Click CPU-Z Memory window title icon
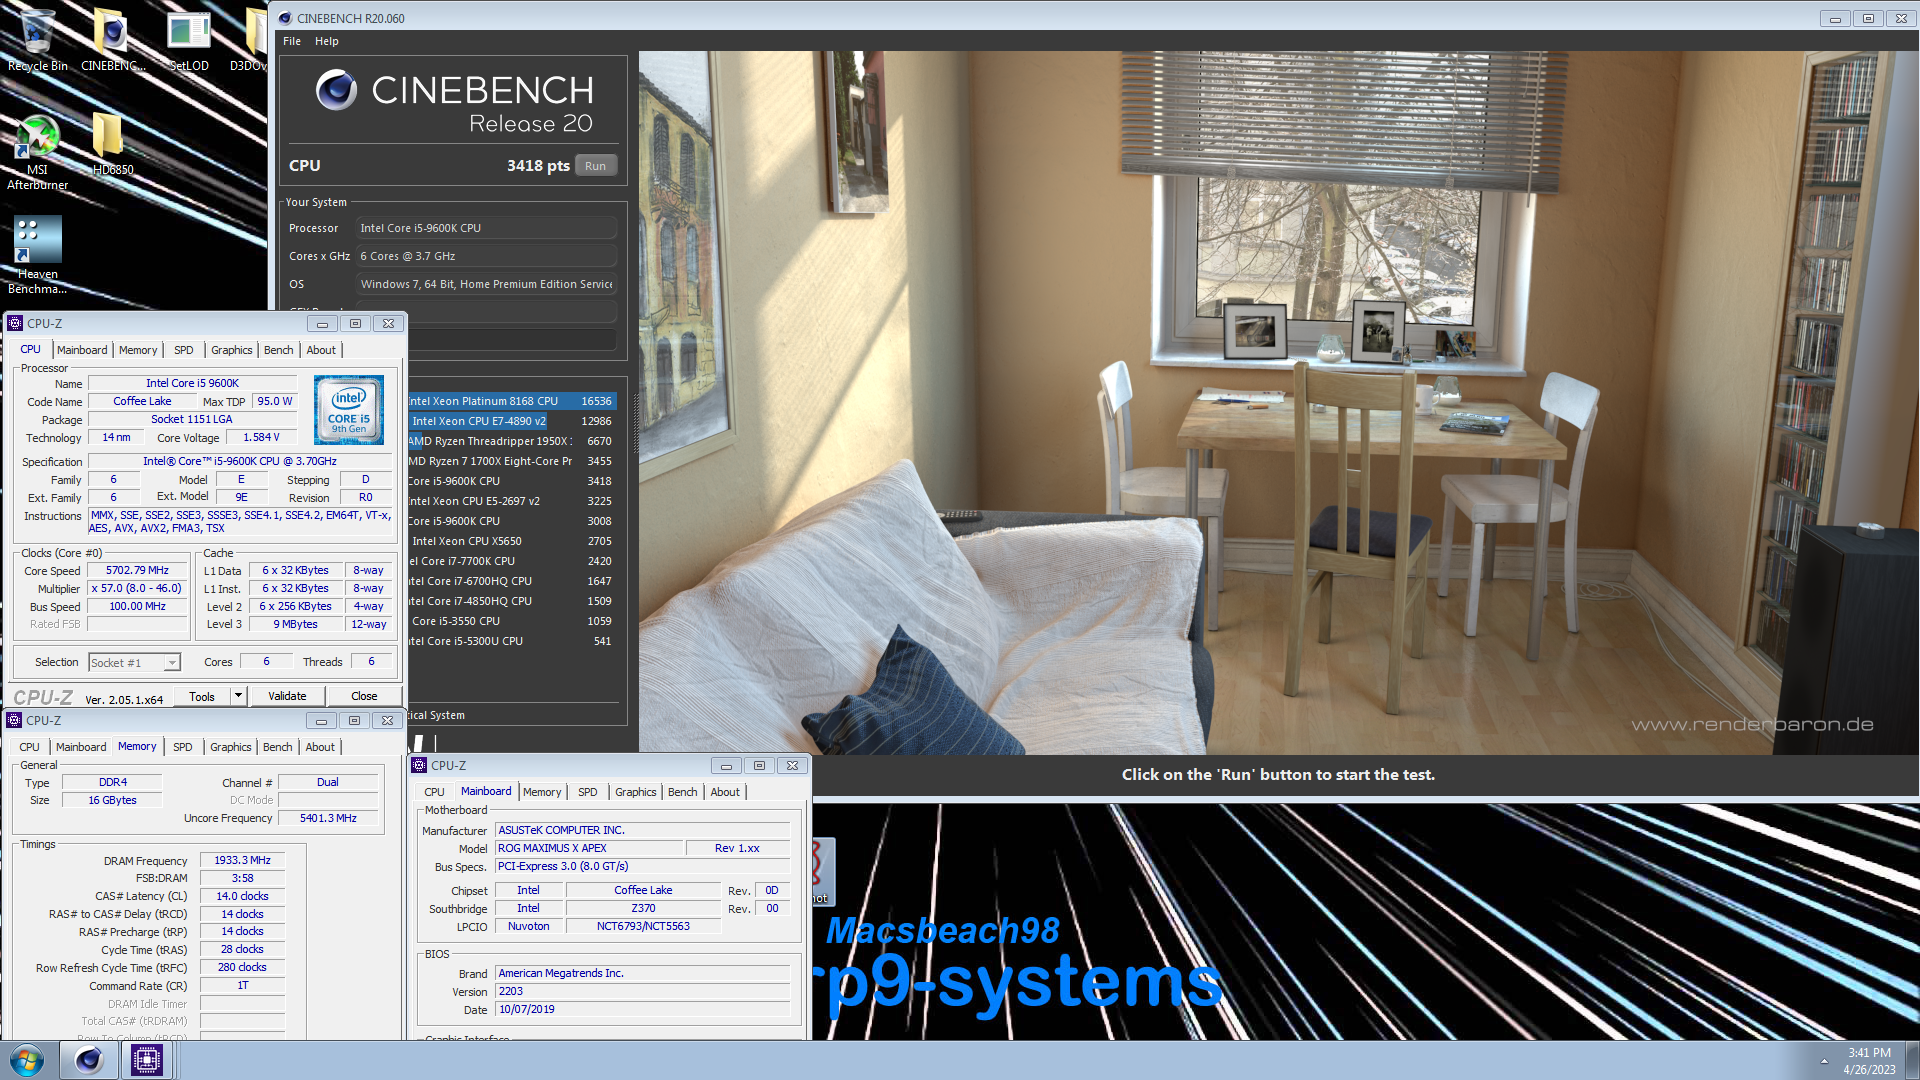 14,720
